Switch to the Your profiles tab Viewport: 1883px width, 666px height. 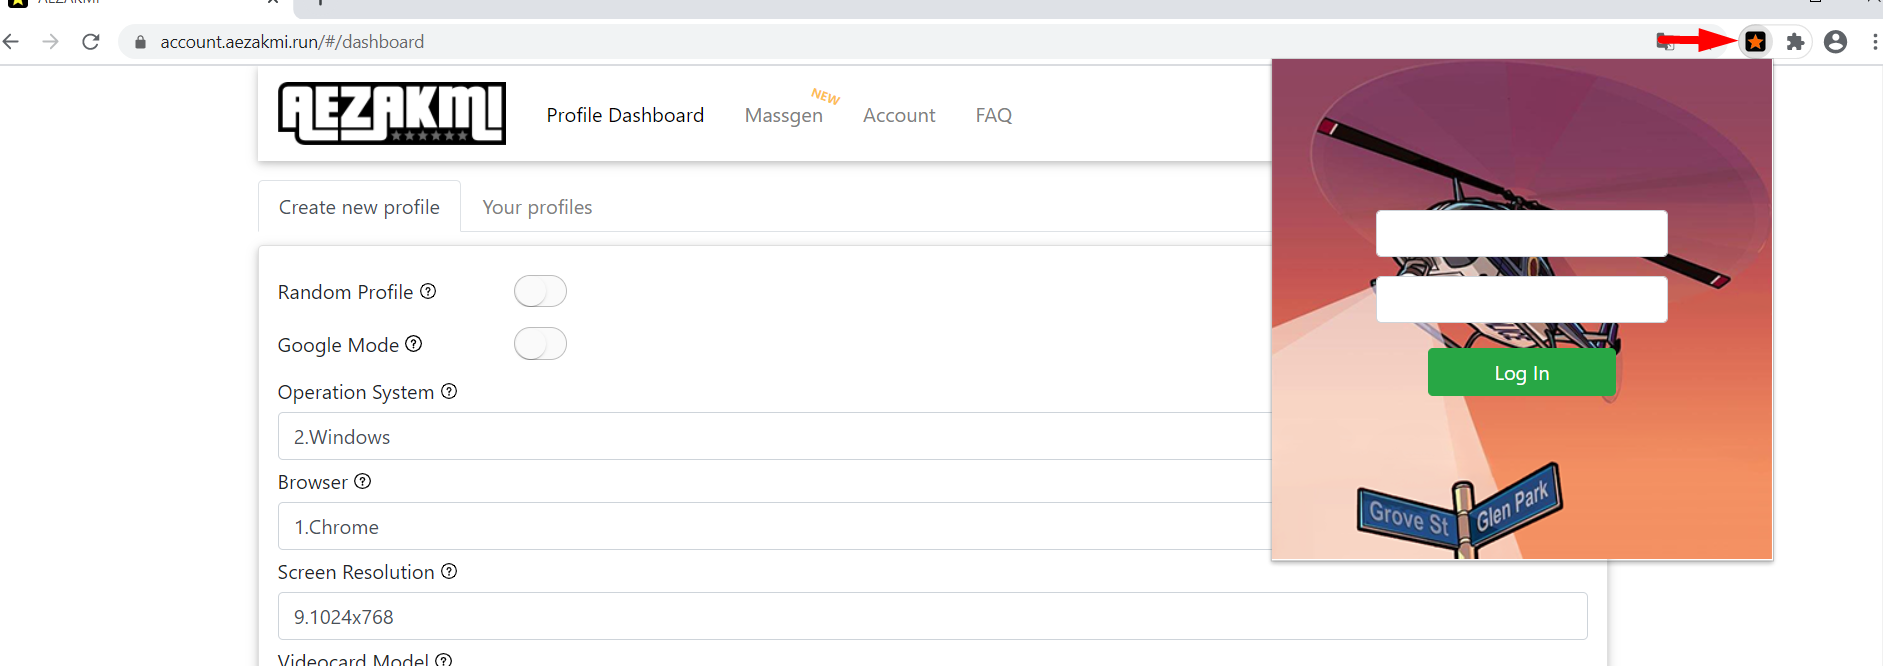537,207
